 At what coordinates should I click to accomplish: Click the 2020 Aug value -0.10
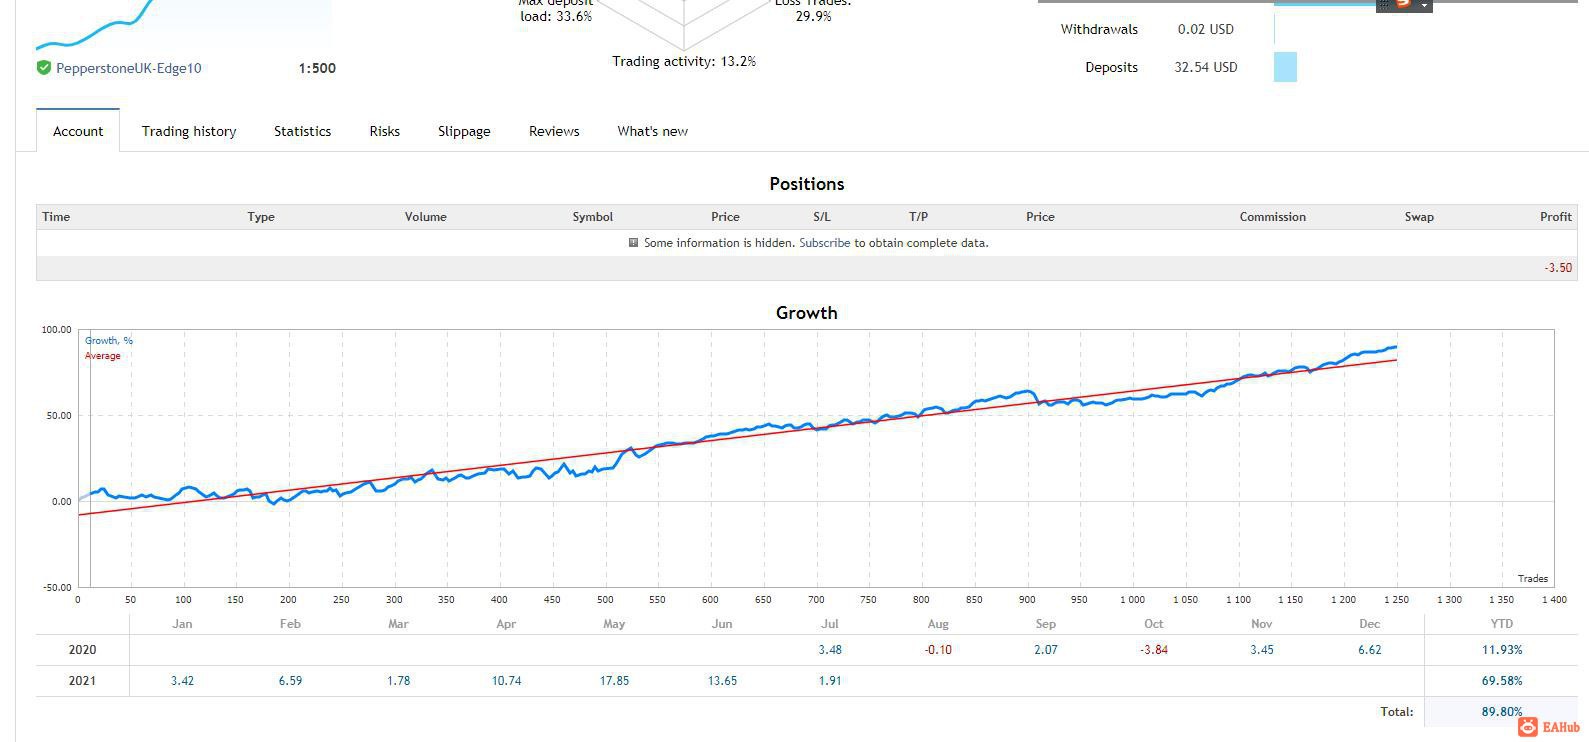pos(938,650)
